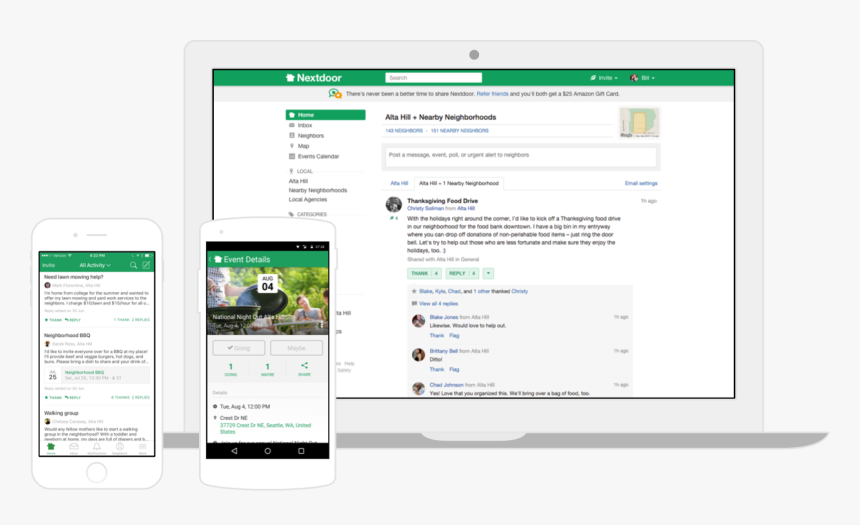Viewport: 860px width, 525px height.
Task: Open the Invite dropdown in laptop header
Action: tap(604, 78)
